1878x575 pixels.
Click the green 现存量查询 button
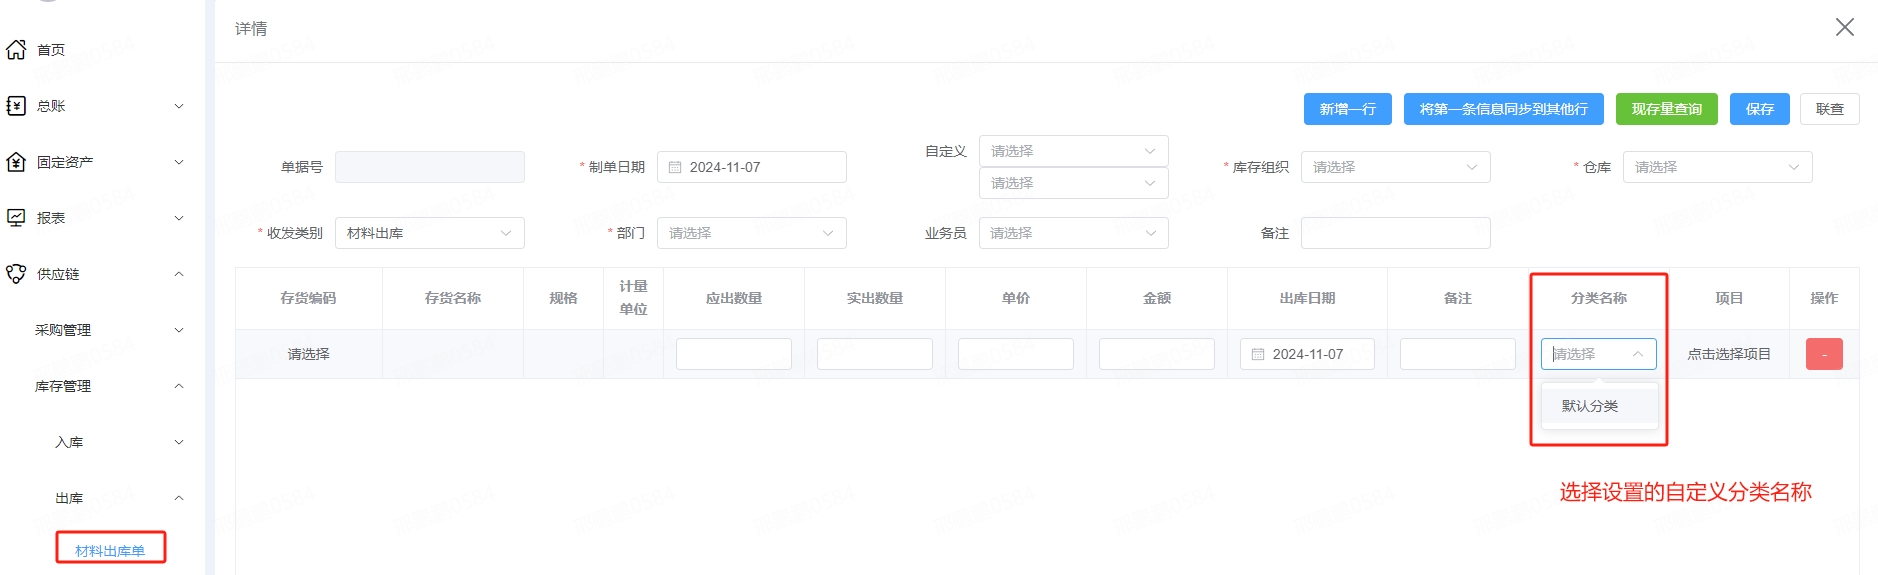coord(1666,109)
